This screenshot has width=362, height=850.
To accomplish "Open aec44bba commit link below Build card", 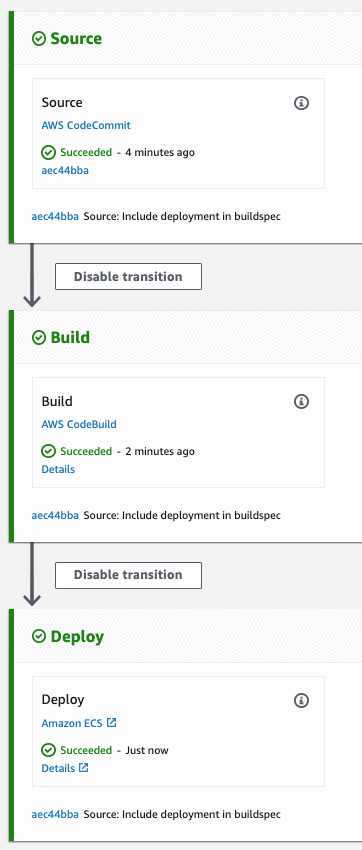I will point(55,515).
